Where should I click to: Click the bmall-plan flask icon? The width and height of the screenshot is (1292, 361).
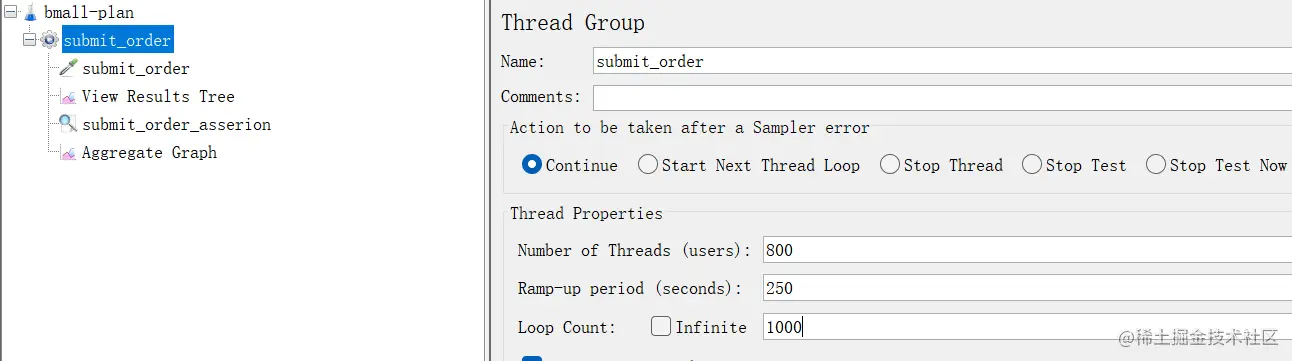pyautogui.click(x=29, y=13)
